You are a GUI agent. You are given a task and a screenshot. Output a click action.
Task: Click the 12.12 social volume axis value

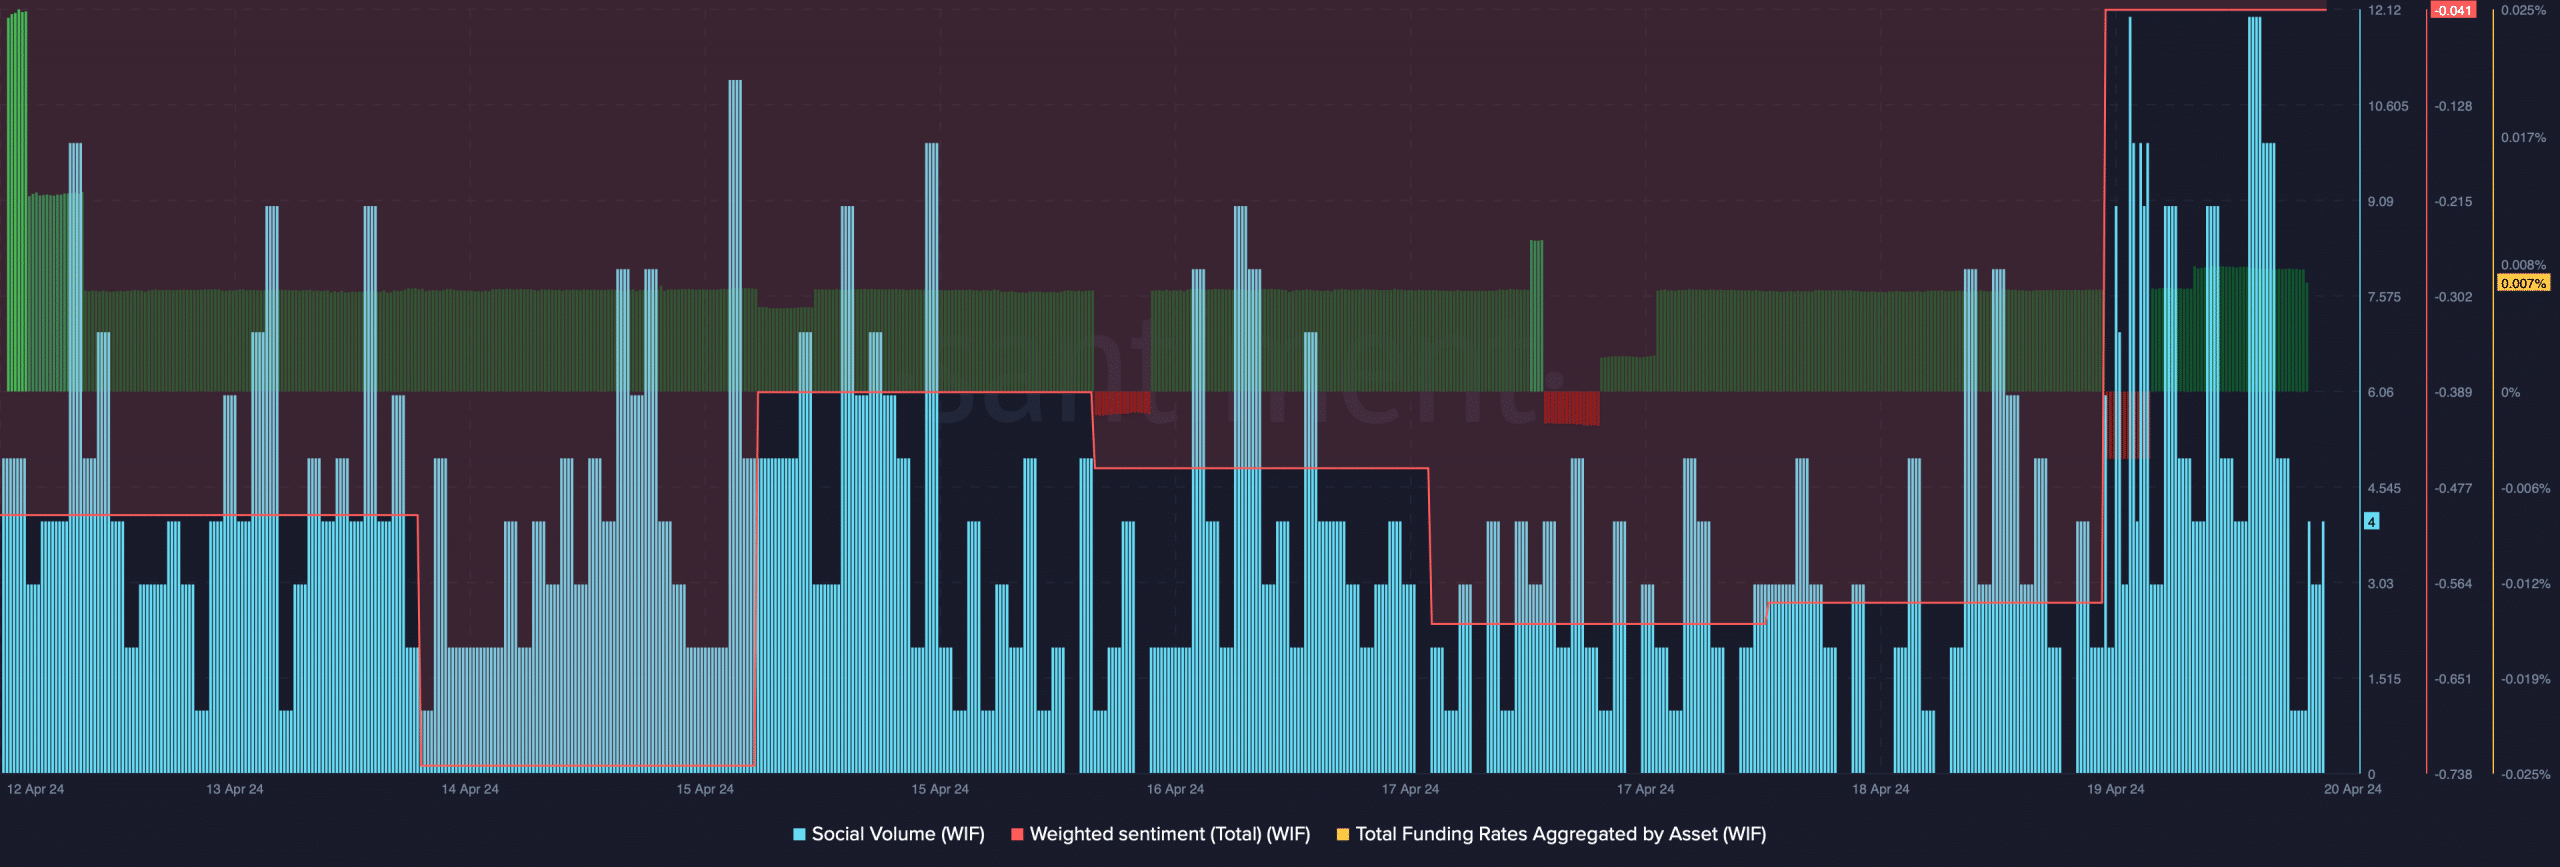click(2384, 10)
